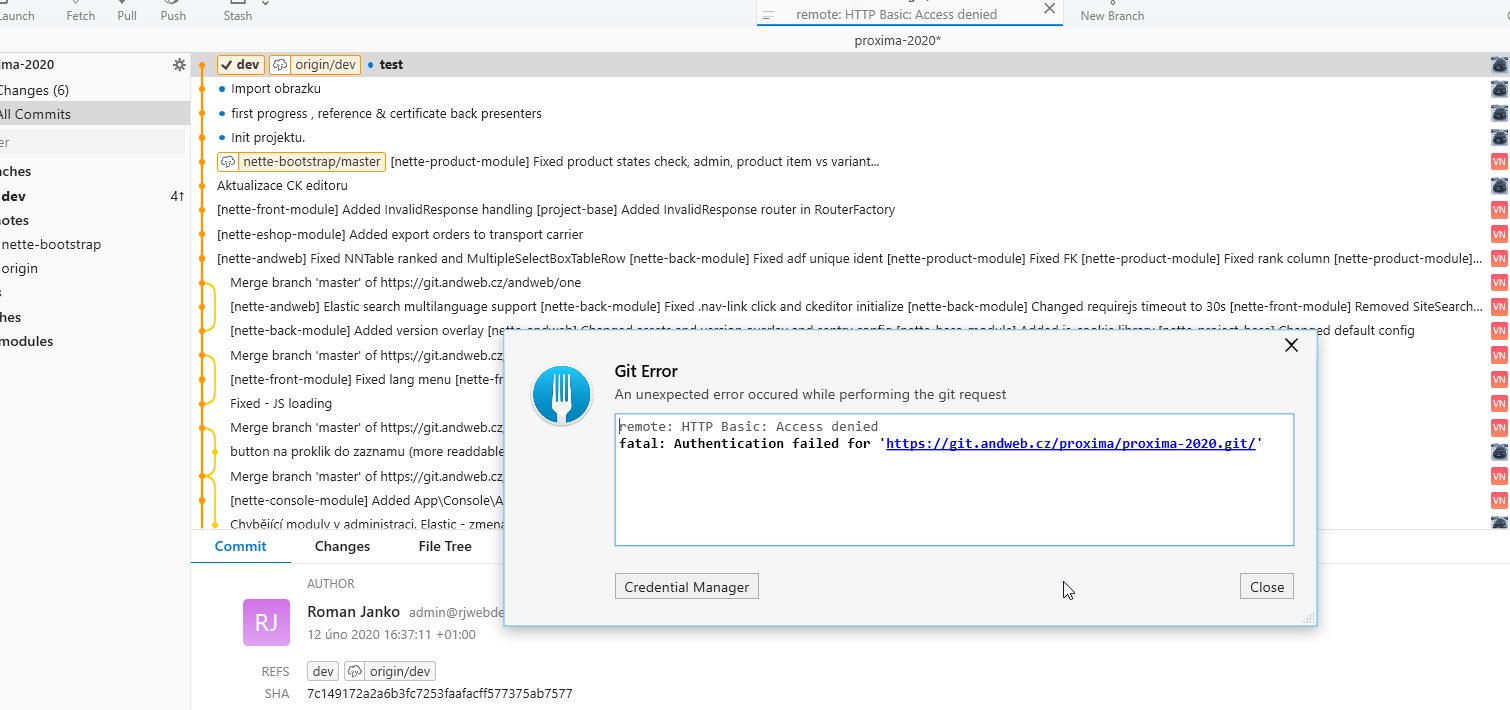The image size is (1510, 710).
Task: Click the Fork logo in the Git Error dialog
Action: pyautogui.click(x=563, y=394)
